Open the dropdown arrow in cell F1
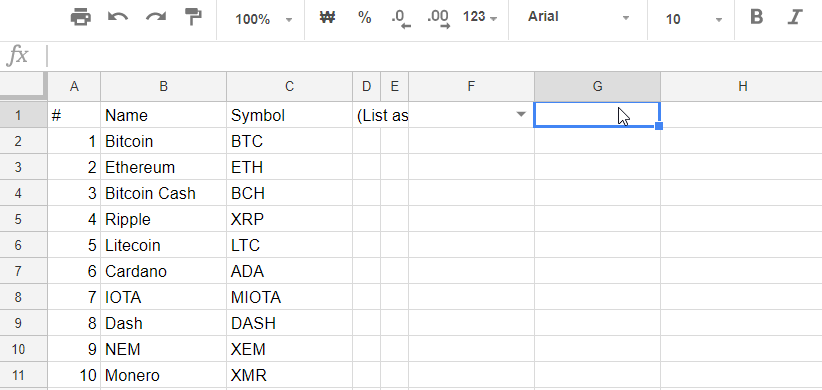 [521, 114]
